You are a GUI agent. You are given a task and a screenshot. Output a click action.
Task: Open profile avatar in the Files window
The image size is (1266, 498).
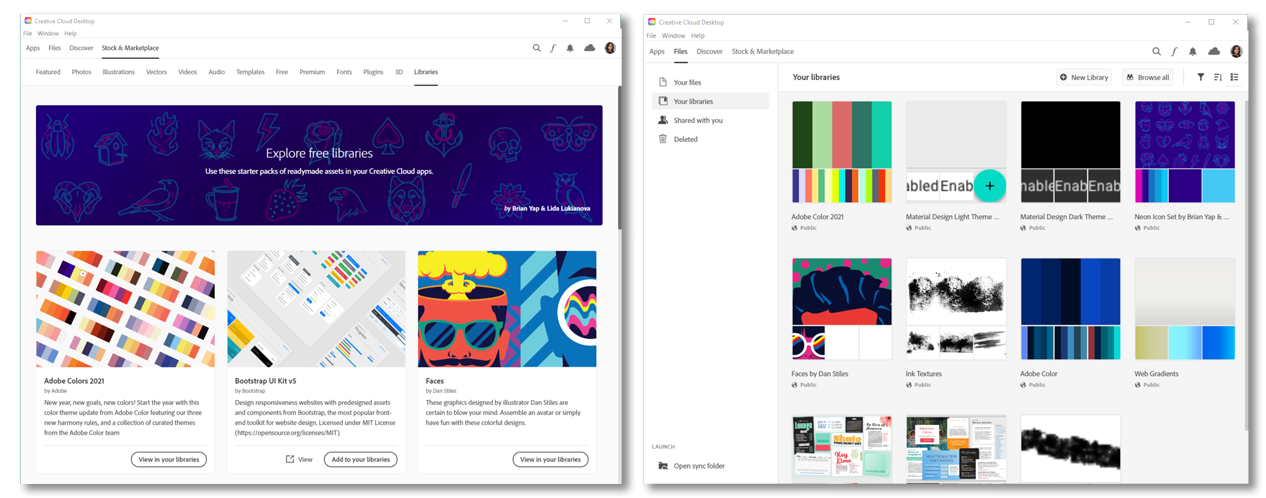[x=1236, y=51]
